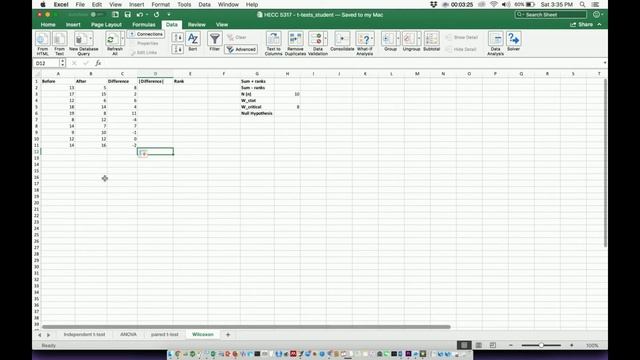640x360 pixels.
Task: Click the Ungroup icon
Action: [x=409, y=39]
